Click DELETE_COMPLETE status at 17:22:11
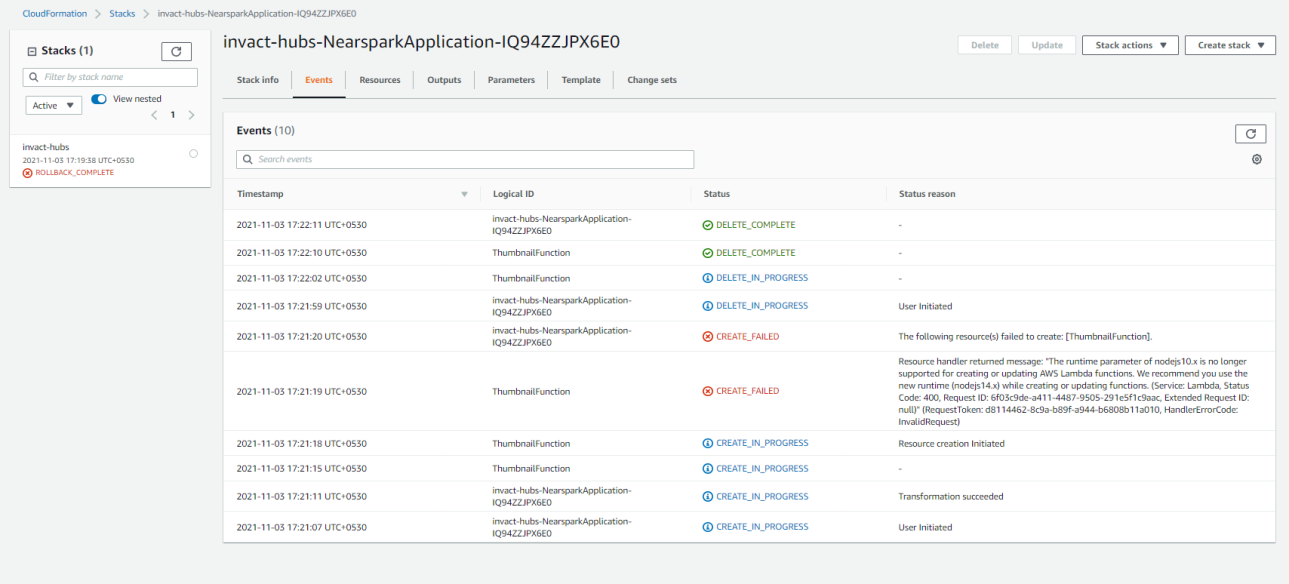 pos(749,225)
